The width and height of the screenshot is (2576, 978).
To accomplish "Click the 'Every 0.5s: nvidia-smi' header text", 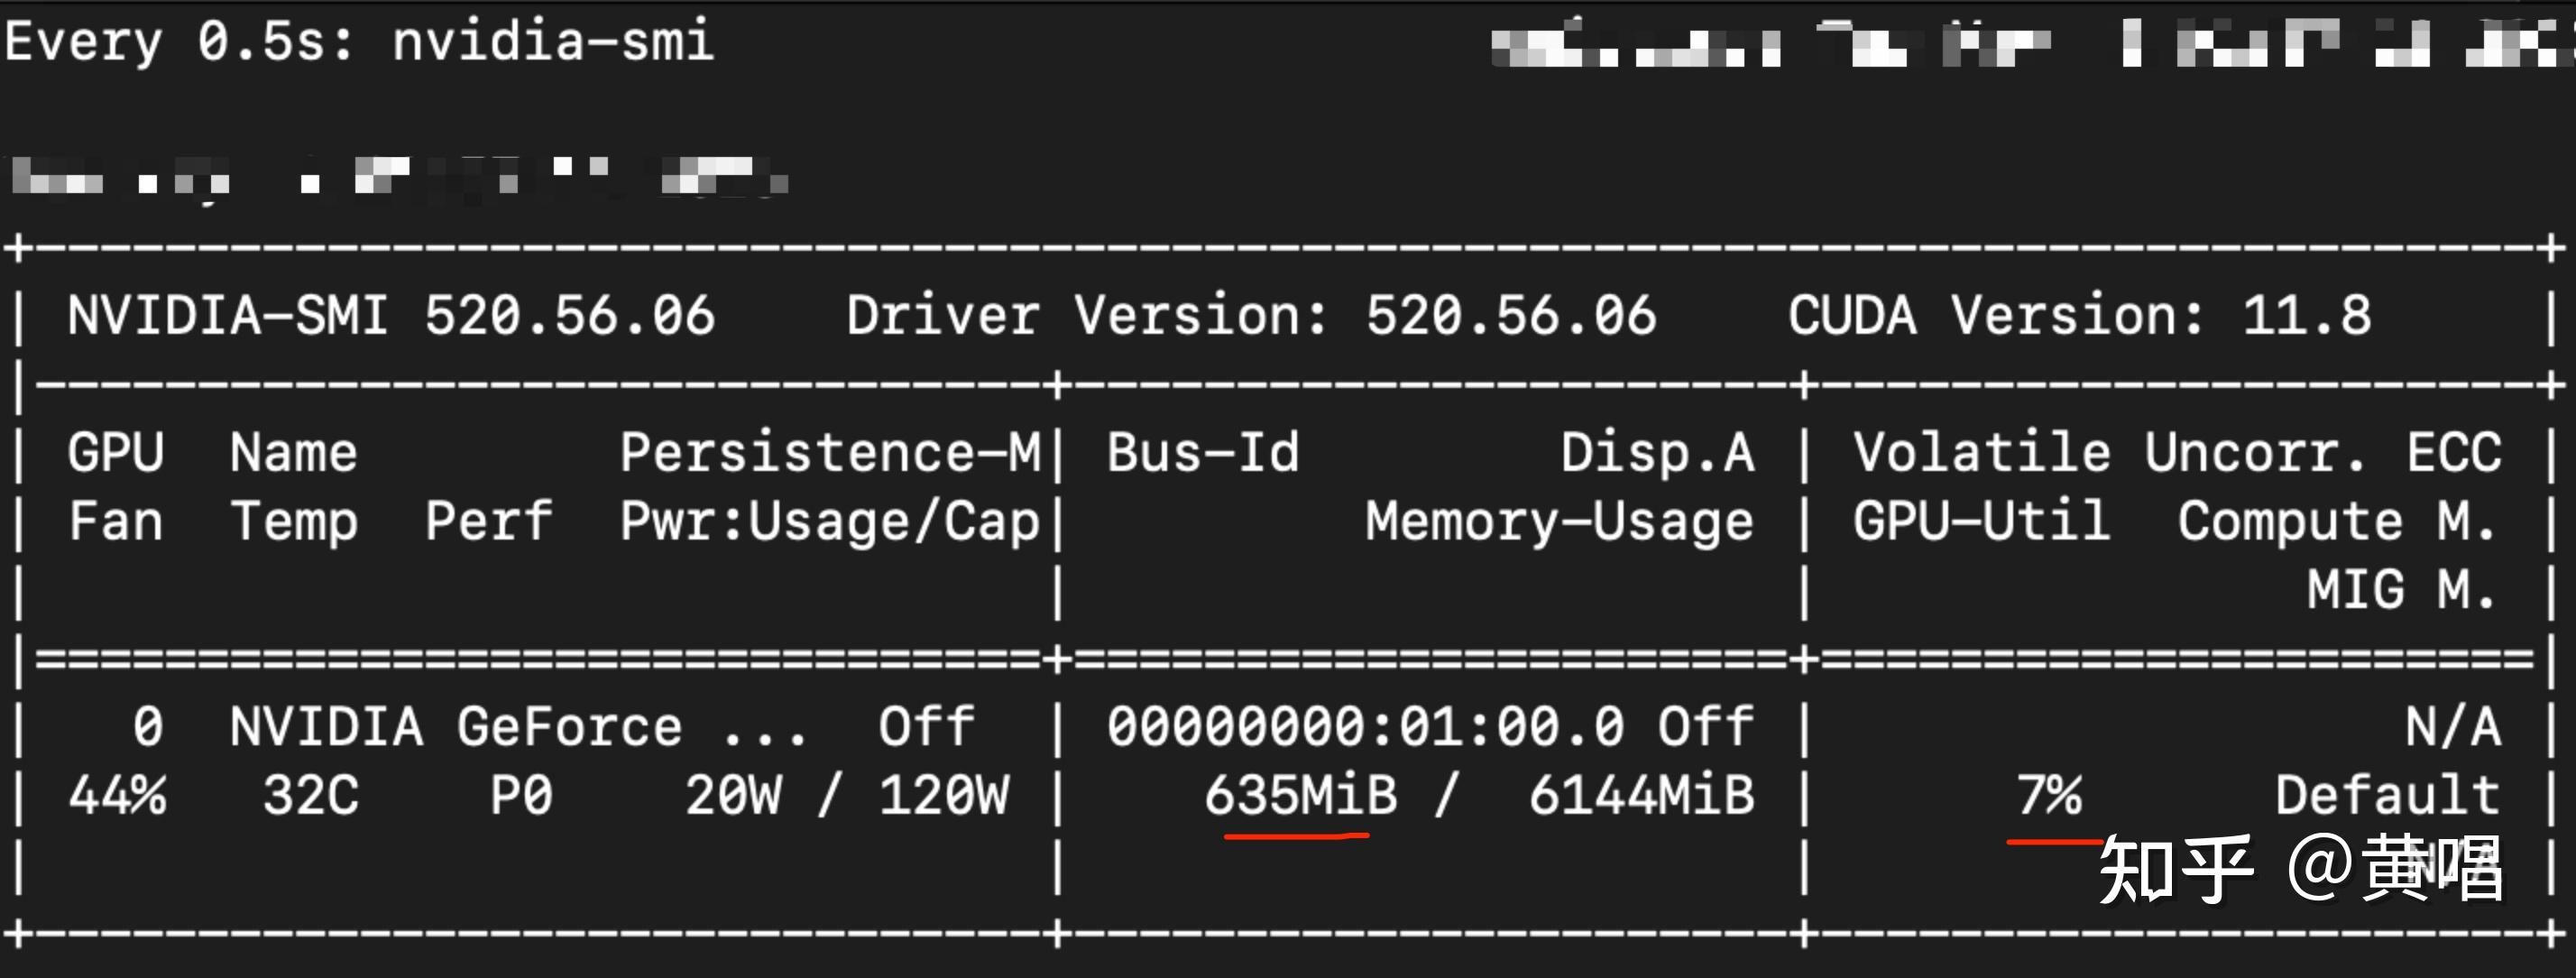I will pos(360,42).
